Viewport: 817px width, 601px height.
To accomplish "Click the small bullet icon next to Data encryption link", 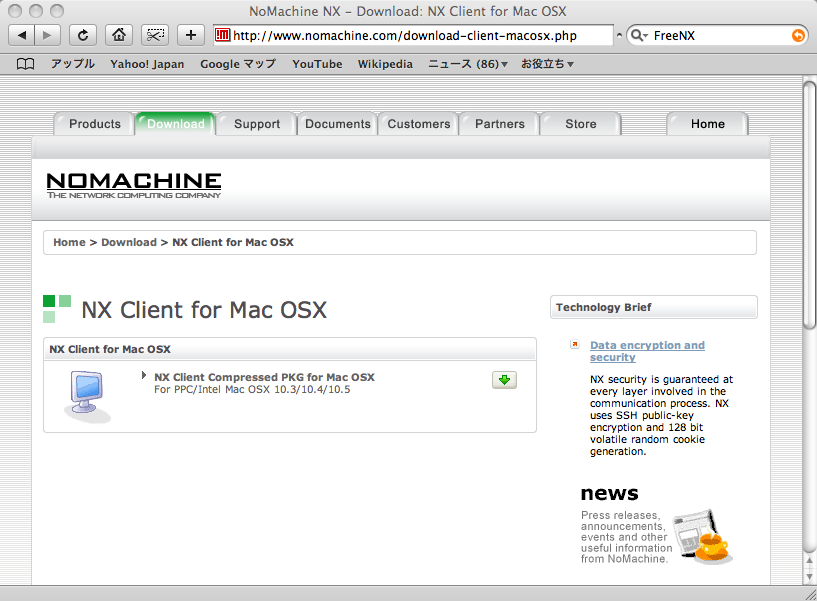I will [575, 345].
